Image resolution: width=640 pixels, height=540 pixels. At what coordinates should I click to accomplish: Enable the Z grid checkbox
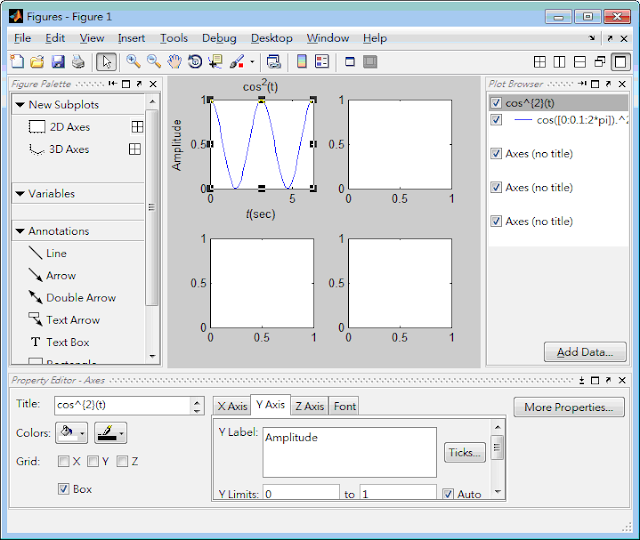click(122, 461)
